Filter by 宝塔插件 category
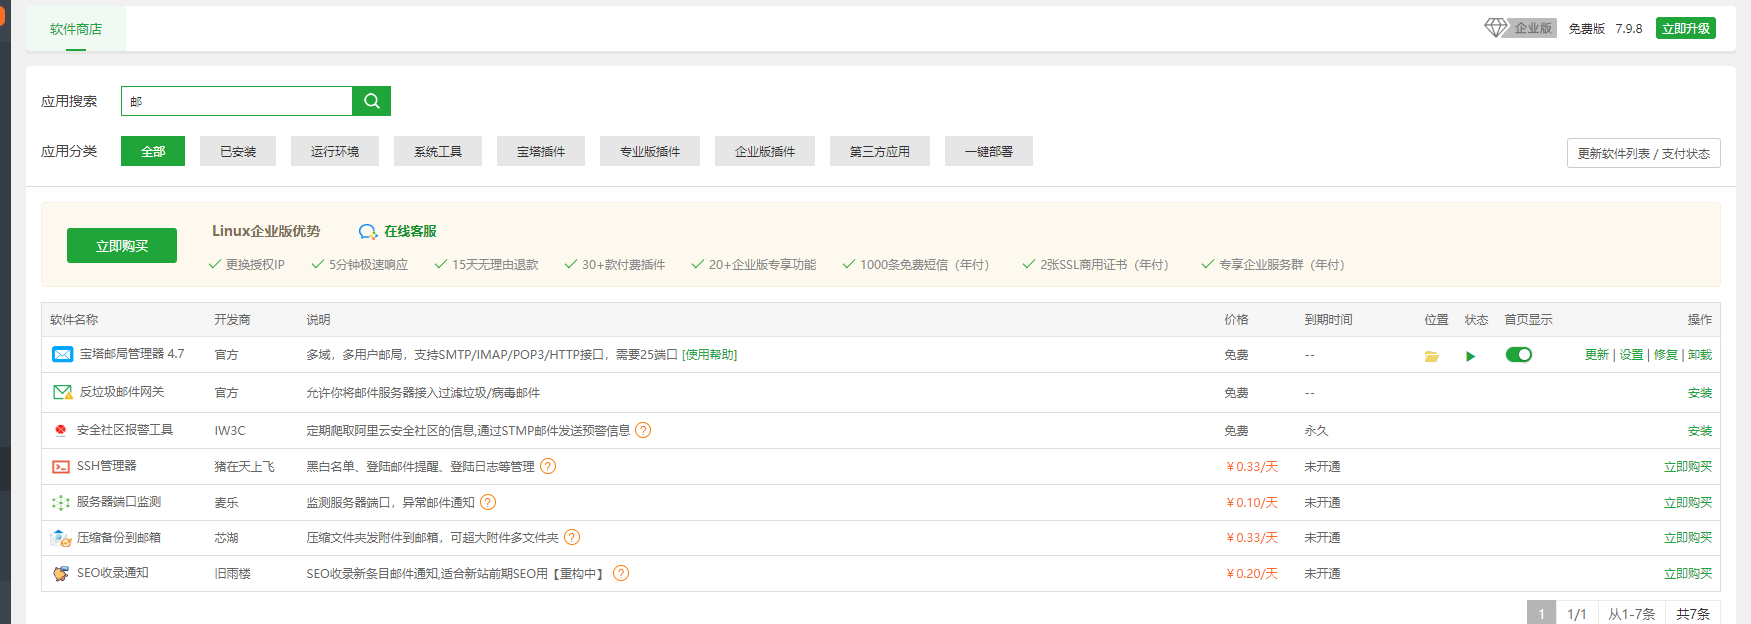The image size is (1751, 624). pyautogui.click(x=541, y=151)
